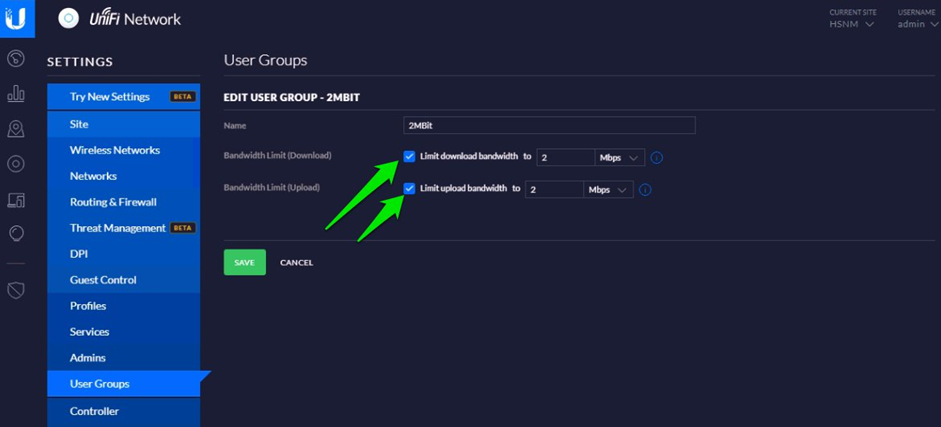This screenshot has height=427, width=941.
Task: Open the Insights lightbulb icon
Action: click(x=16, y=234)
